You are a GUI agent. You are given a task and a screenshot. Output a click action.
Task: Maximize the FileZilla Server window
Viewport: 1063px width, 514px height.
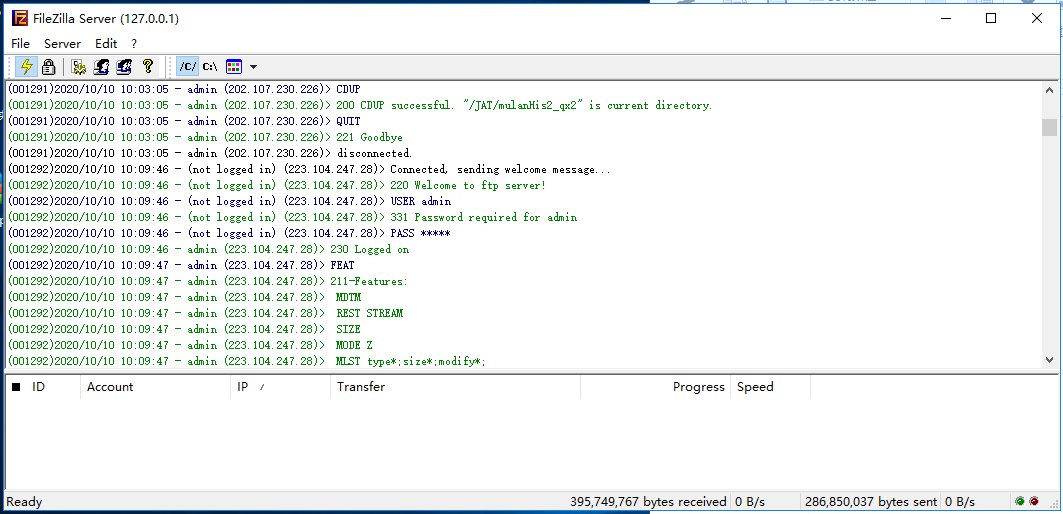pos(990,18)
